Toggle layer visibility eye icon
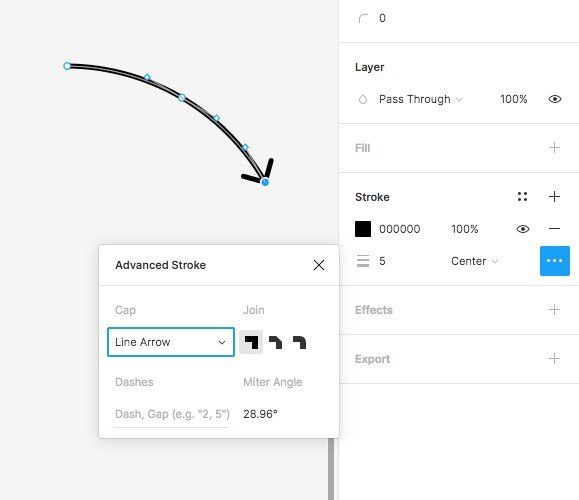The image size is (579, 500). (x=555, y=99)
